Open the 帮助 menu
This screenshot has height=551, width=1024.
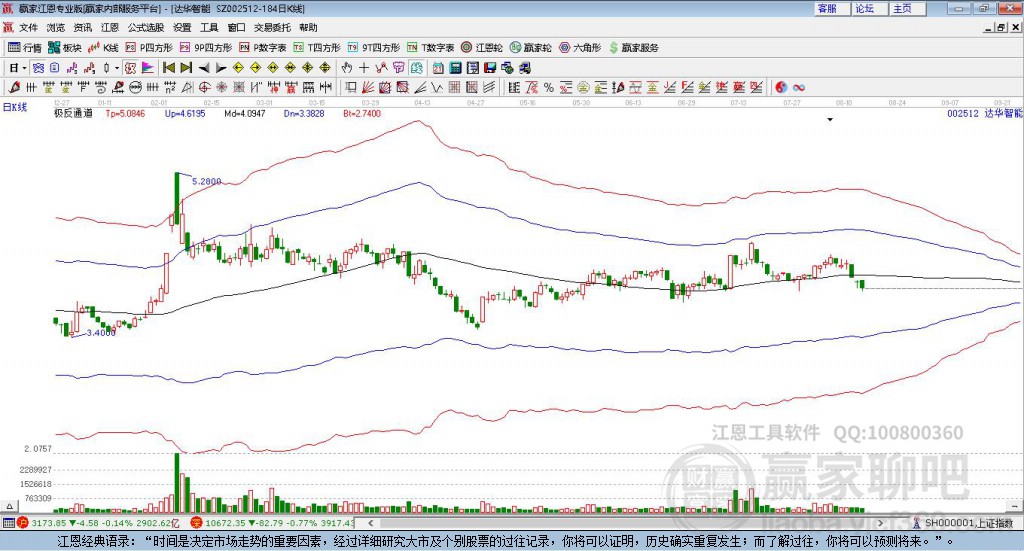(308, 27)
